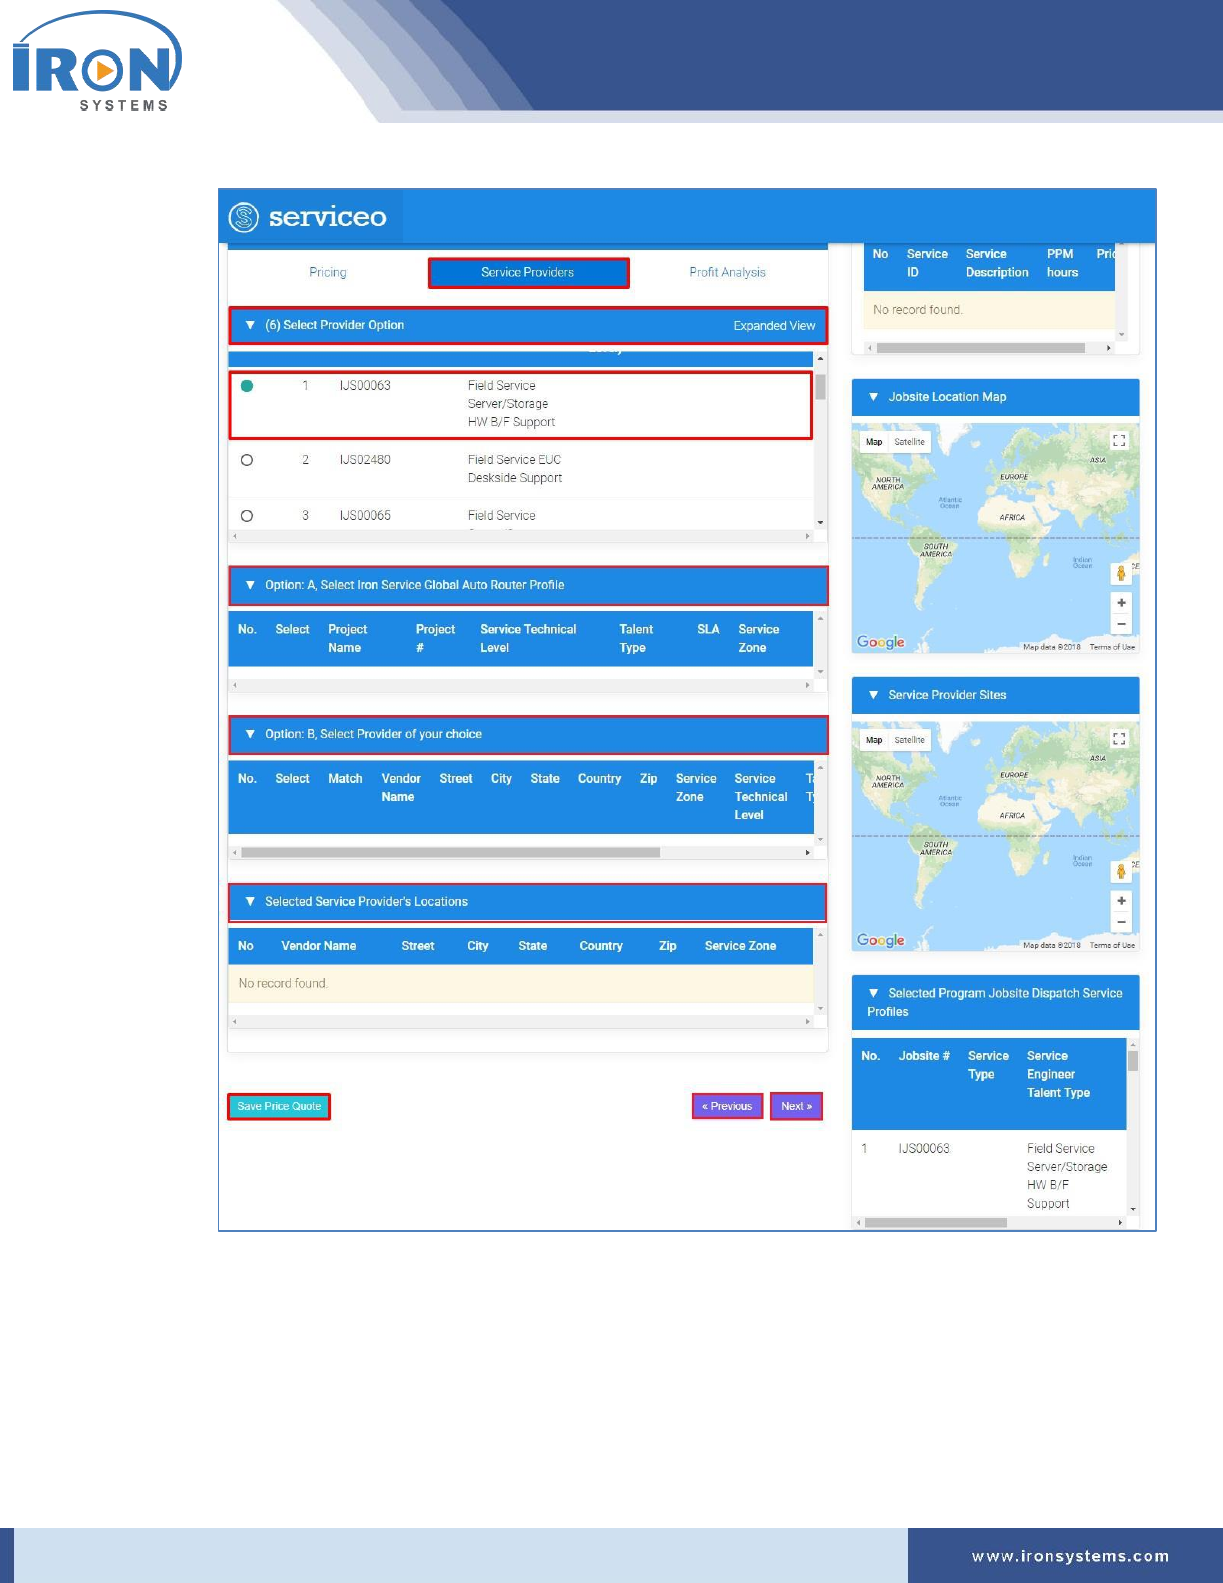Viewport: 1223px width, 1583px height.
Task: Proceed with the Next button
Action: [x=797, y=1106]
